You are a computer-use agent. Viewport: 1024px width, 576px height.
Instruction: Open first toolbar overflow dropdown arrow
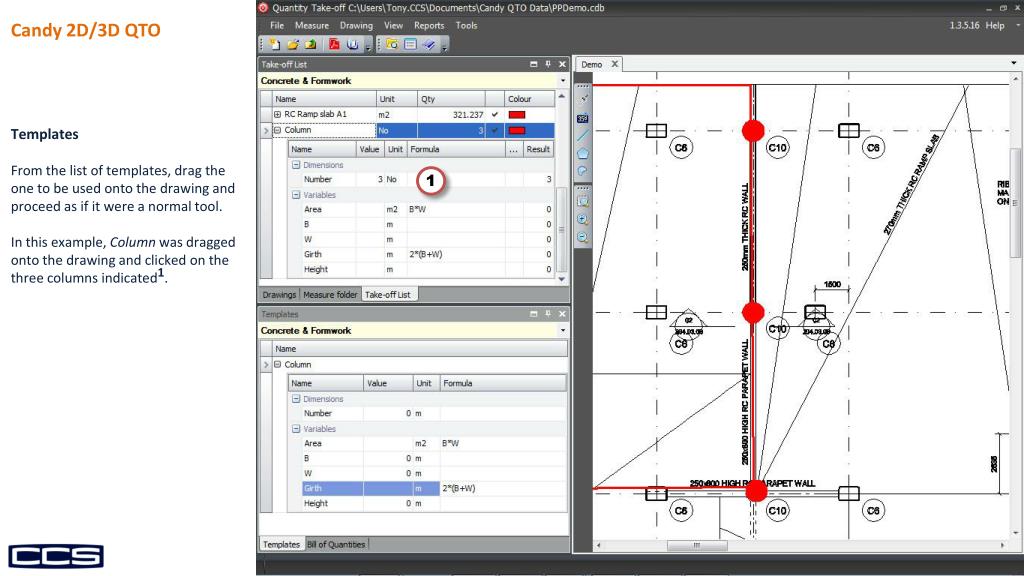click(x=368, y=46)
